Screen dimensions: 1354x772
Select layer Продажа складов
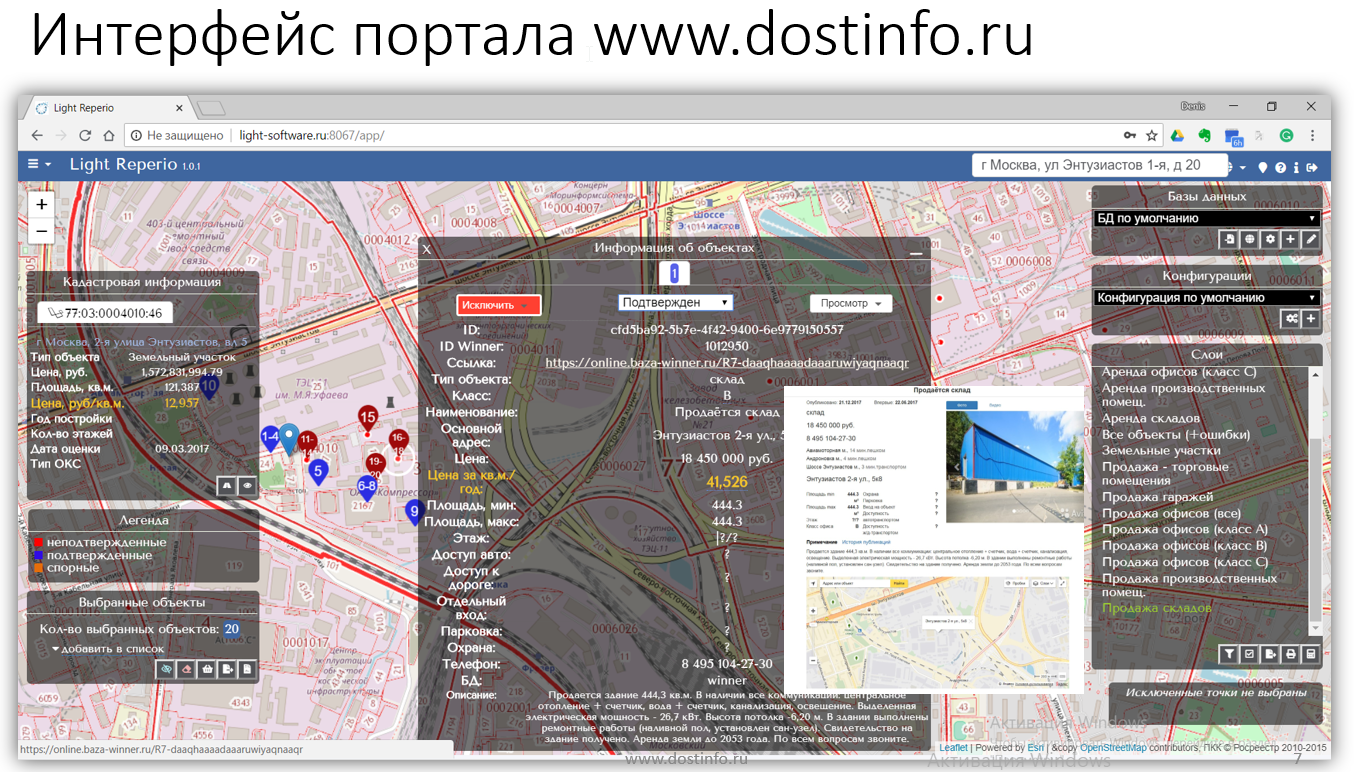1156,608
